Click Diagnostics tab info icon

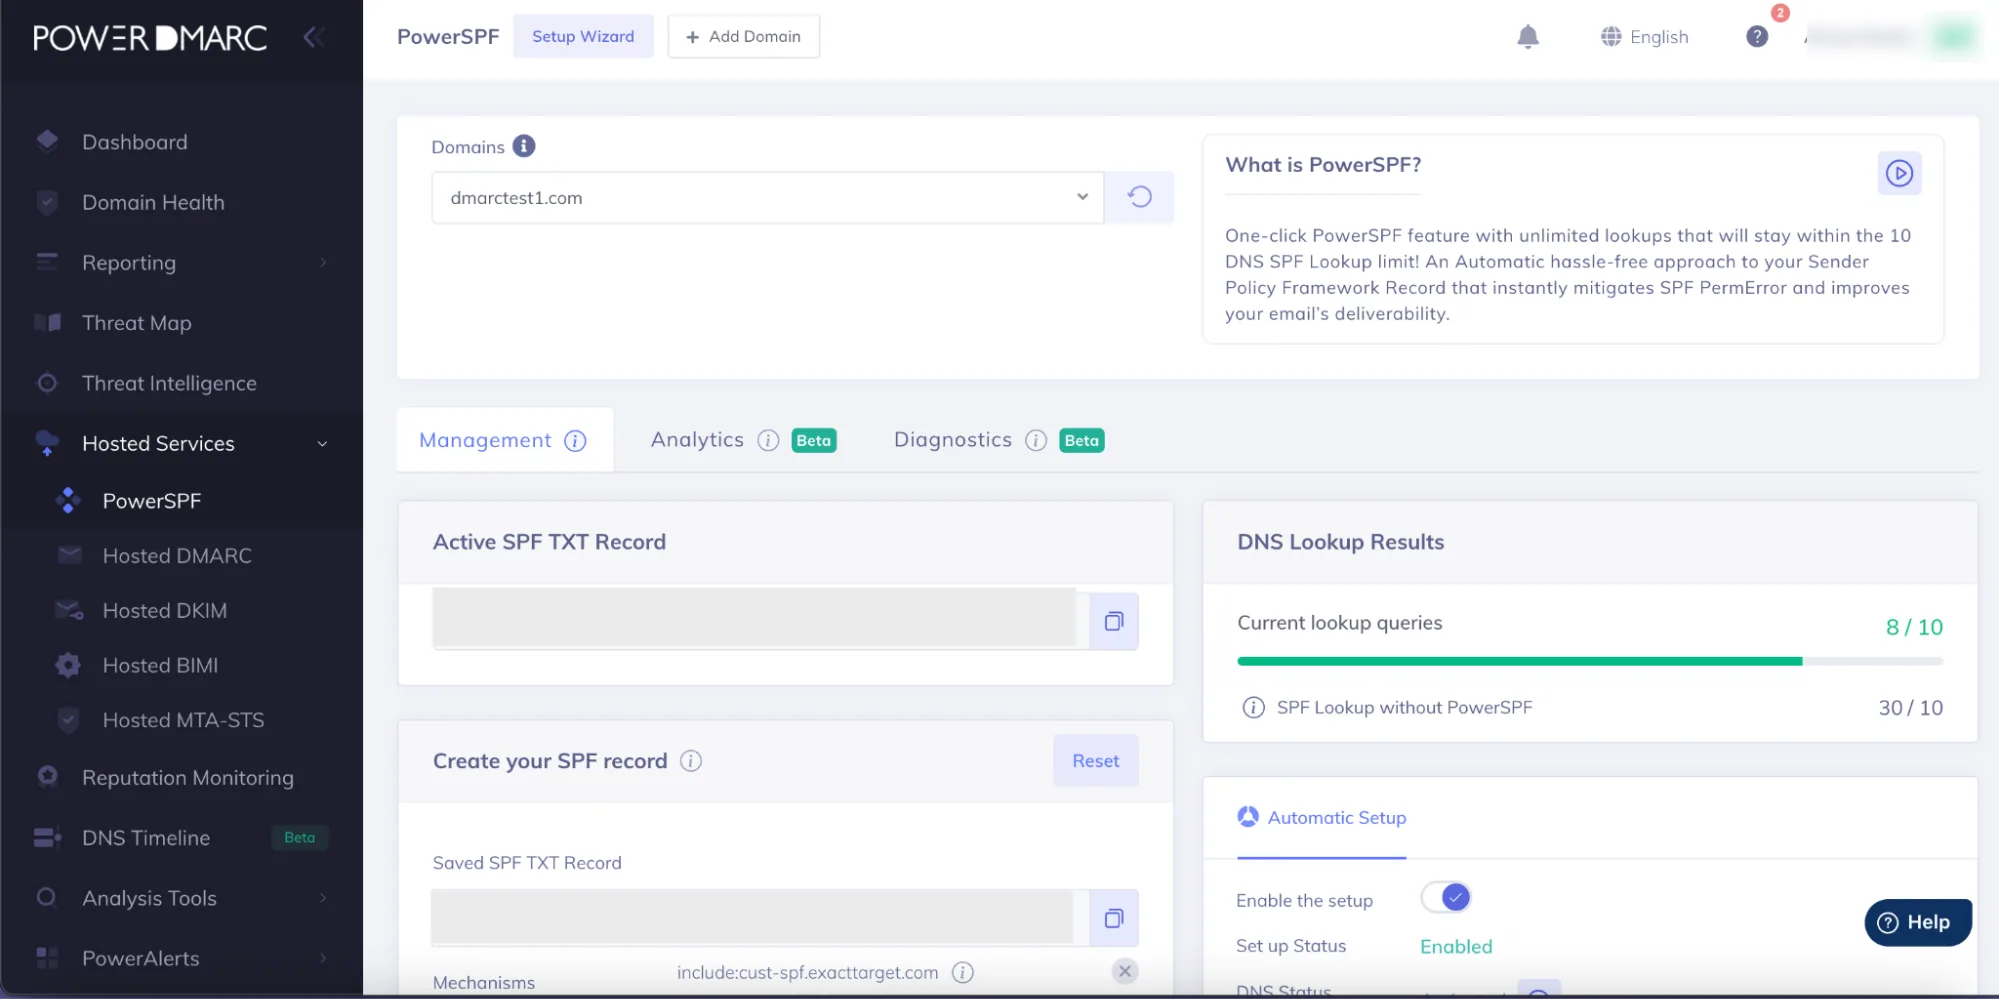click(x=1036, y=441)
